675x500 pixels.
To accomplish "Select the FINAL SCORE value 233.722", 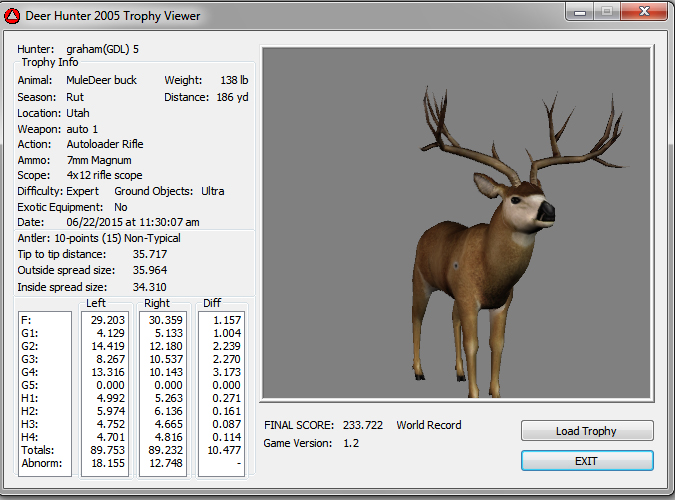I will pos(362,425).
